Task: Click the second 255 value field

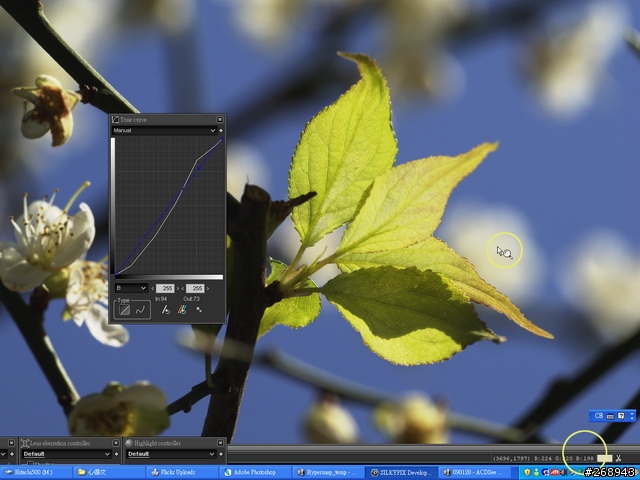Action: pyautogui.click(x=195, y=288)
